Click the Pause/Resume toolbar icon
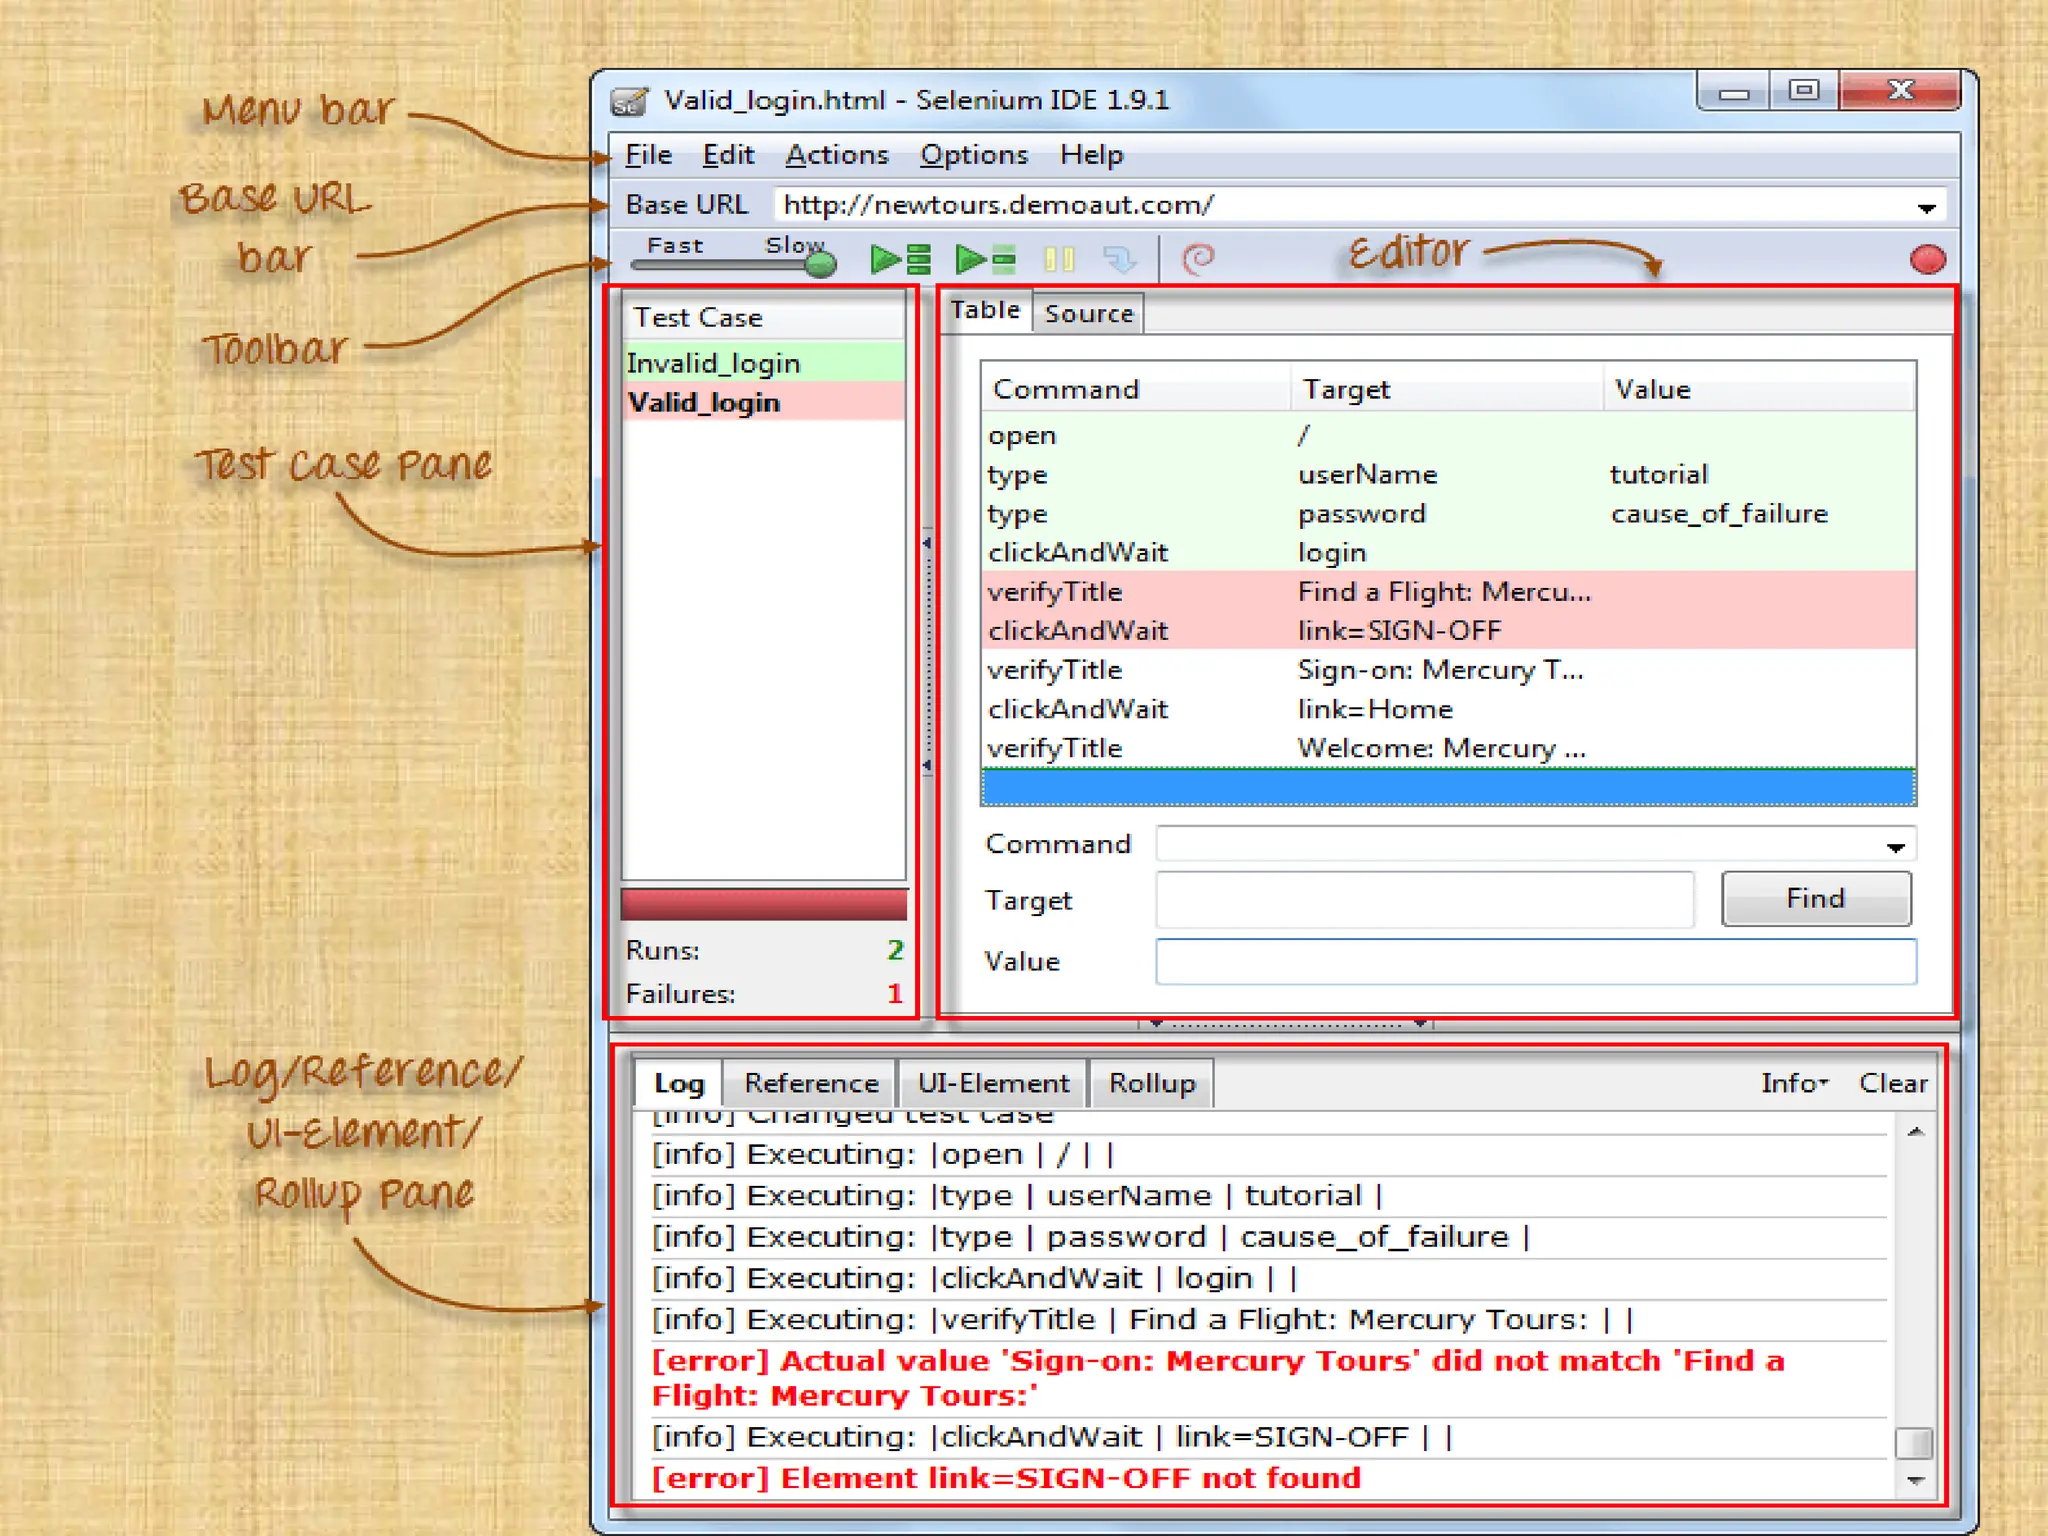 pyautogui.click(x=1058, y=260)
